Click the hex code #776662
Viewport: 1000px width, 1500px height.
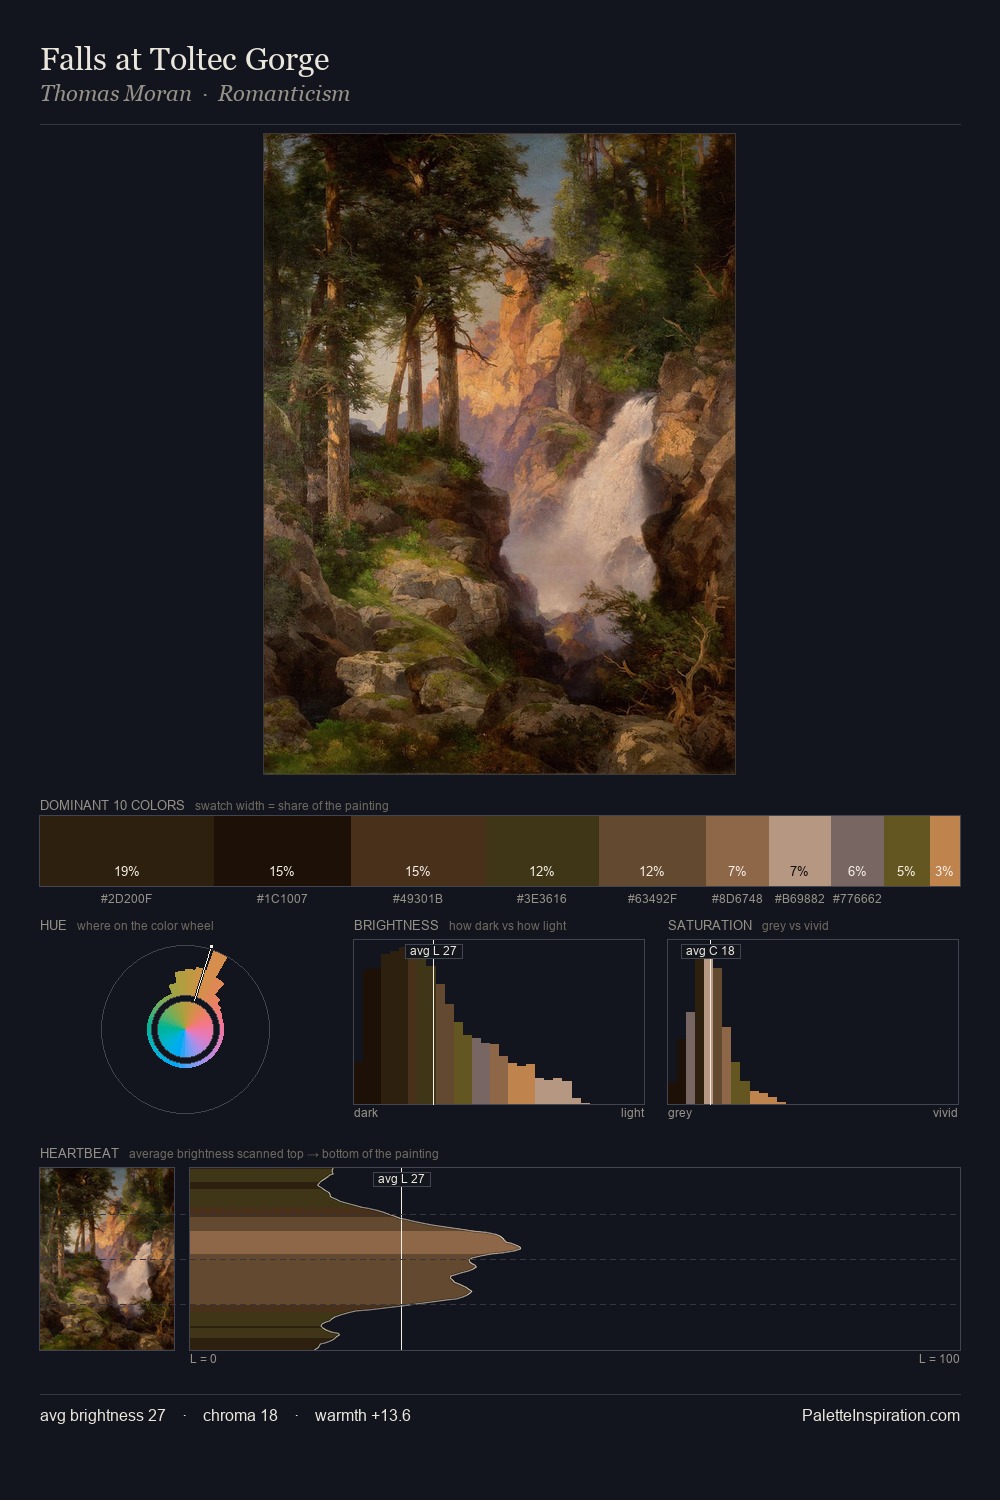click(x=857, y=899)
